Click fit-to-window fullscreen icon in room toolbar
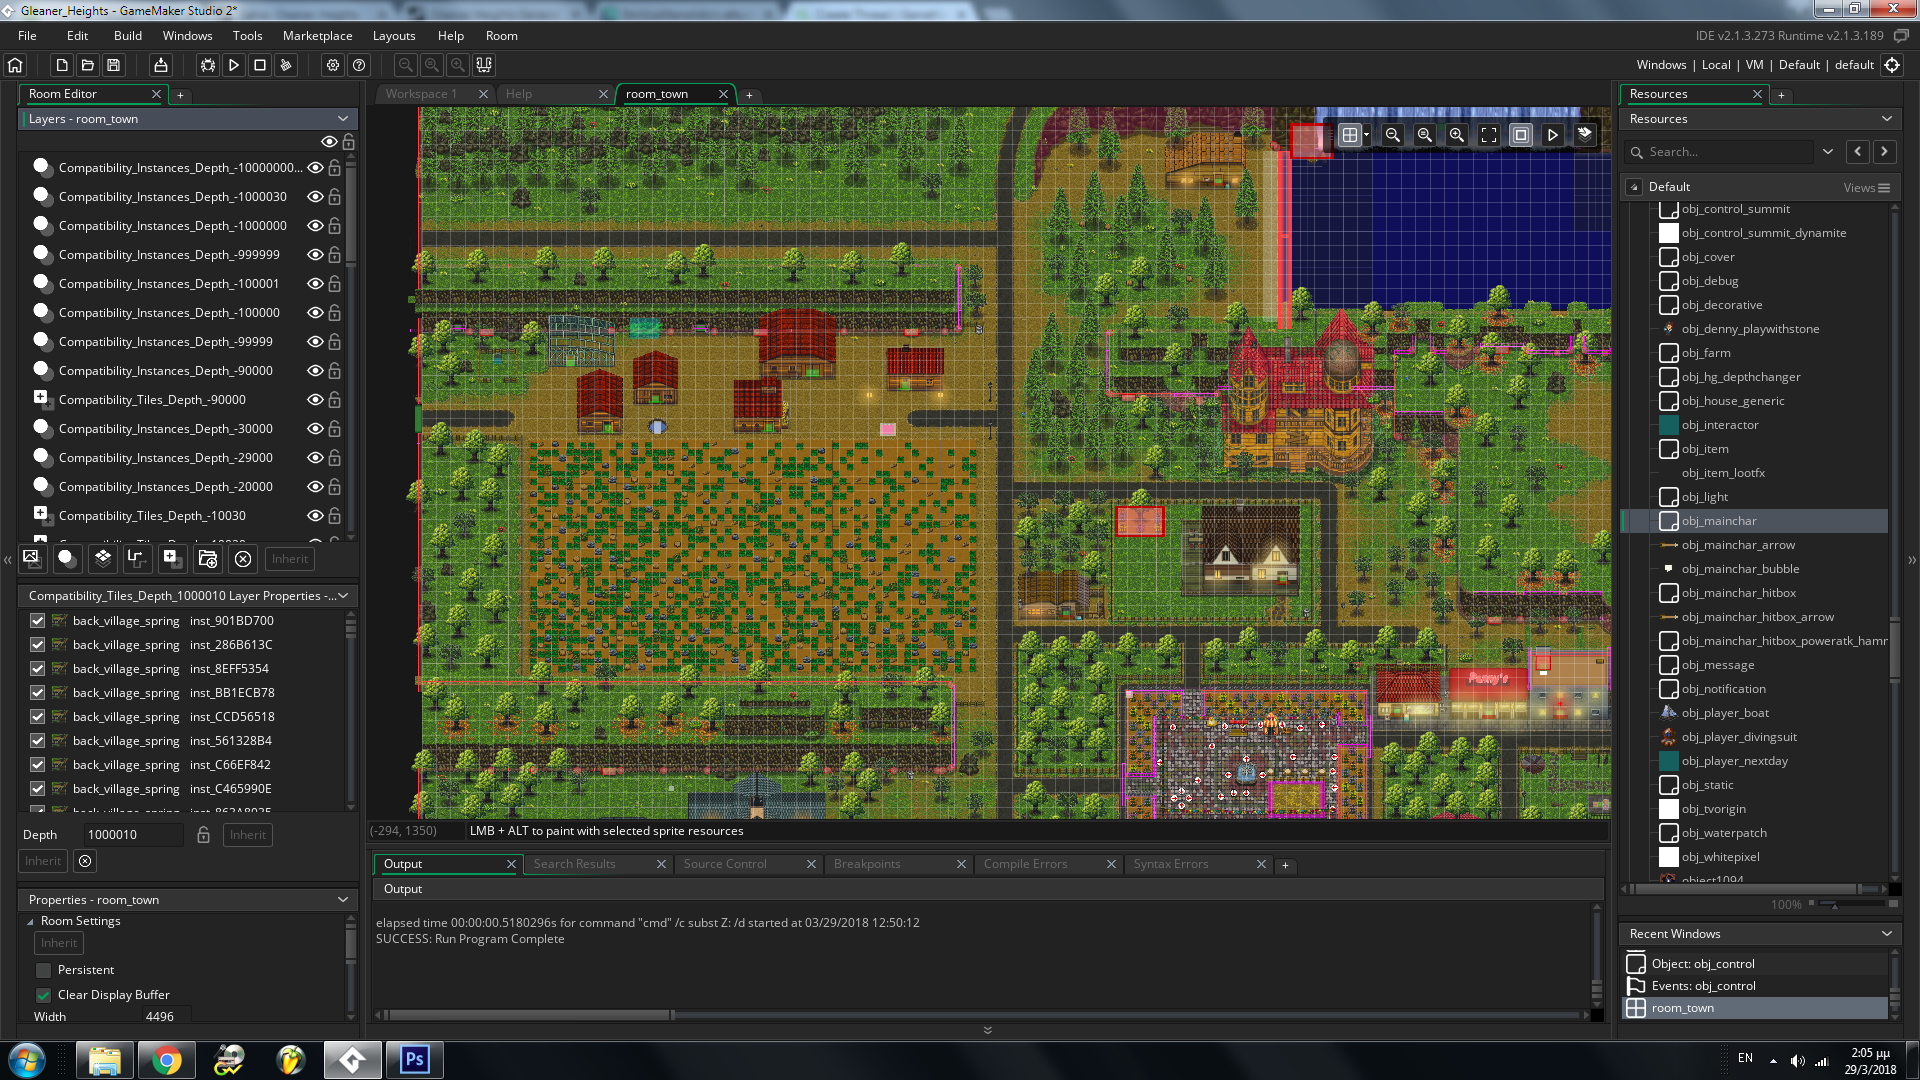1920x1080 pixels. click(x=1488, y=135)
